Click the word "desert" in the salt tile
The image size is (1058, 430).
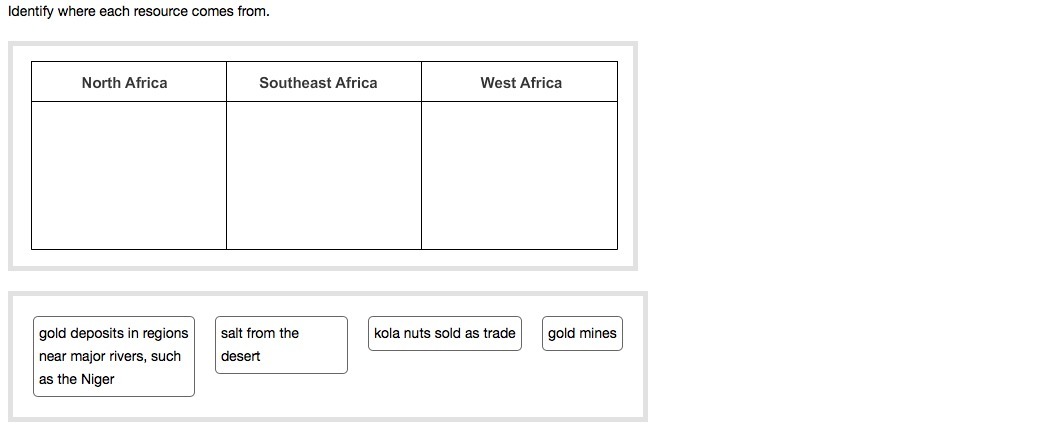[241, 356]
